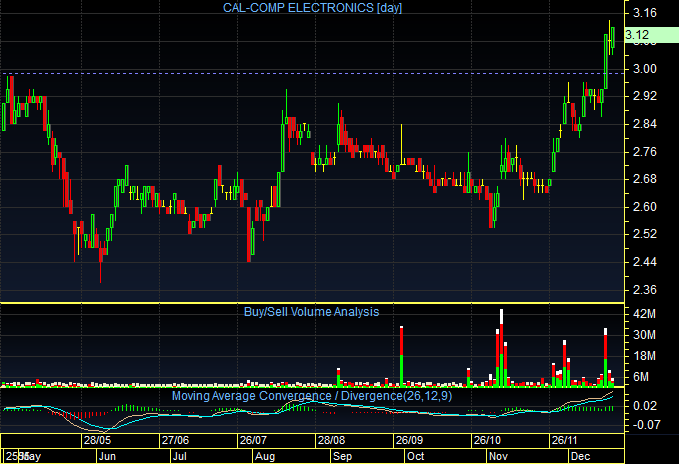
Task: Select the Jun month label
Action: pos(107,456)
